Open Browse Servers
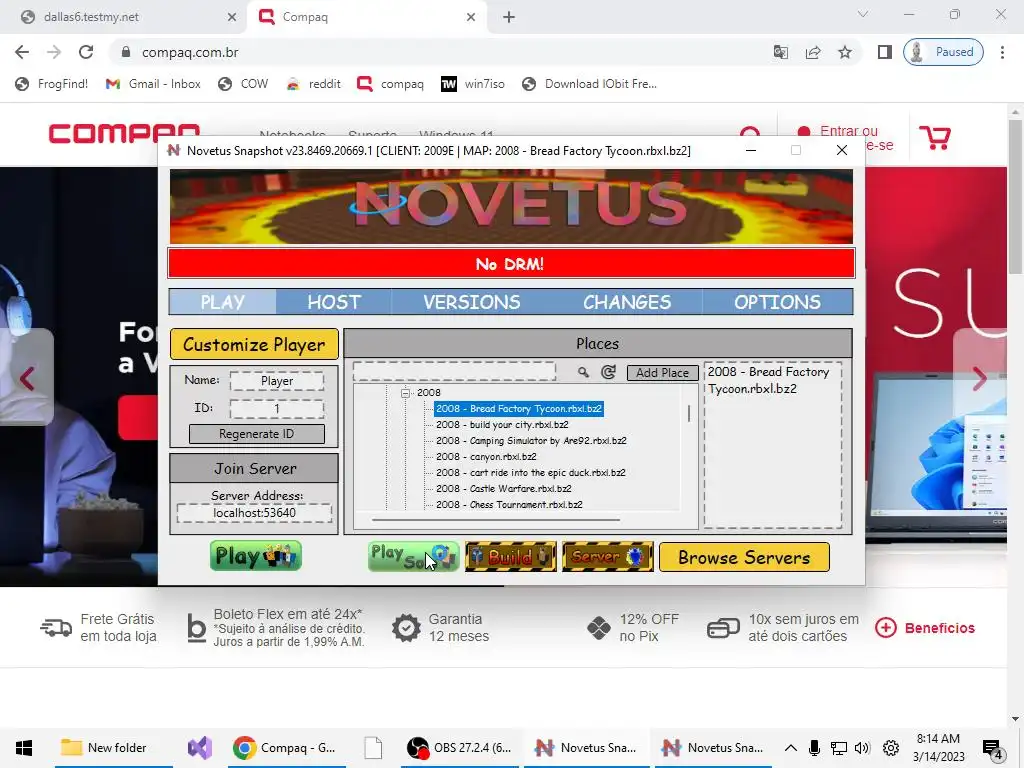This screenshot has height=768, width=1024. click(744, 557)
